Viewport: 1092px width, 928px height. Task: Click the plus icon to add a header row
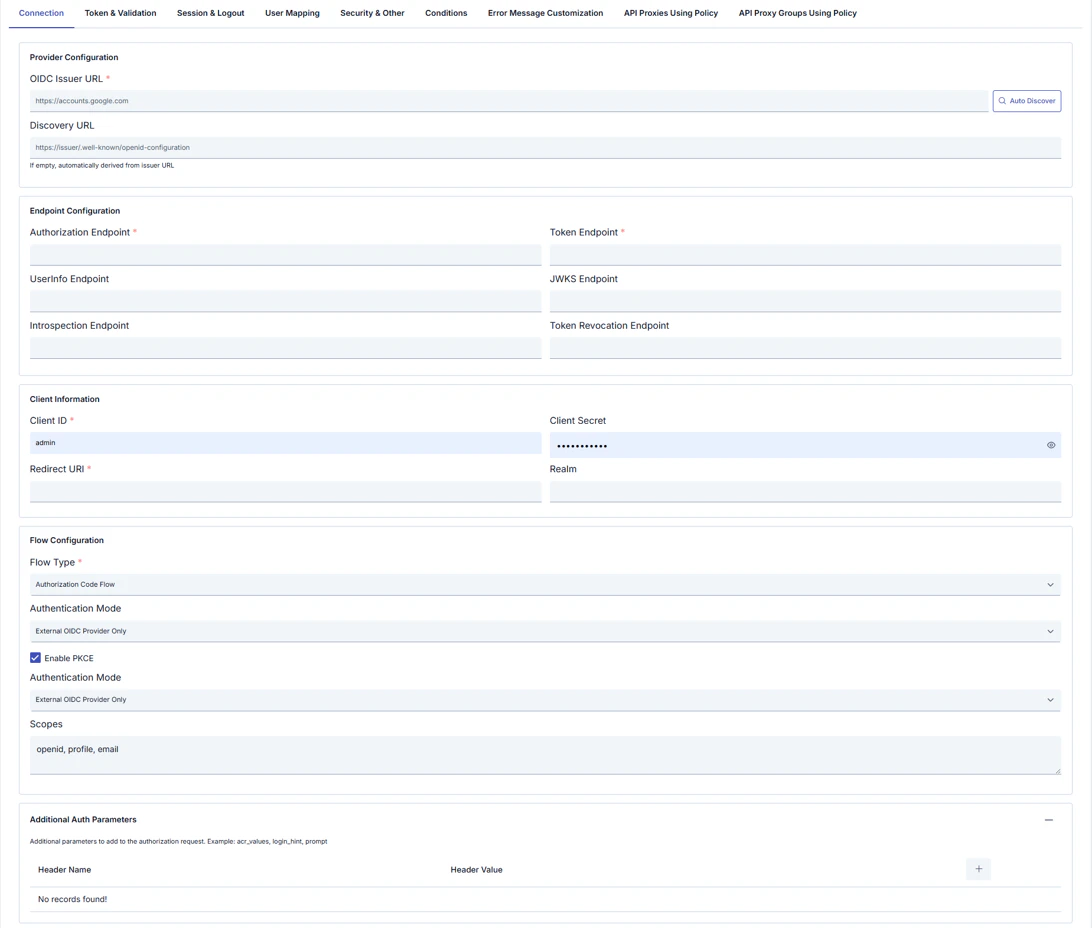978,869
